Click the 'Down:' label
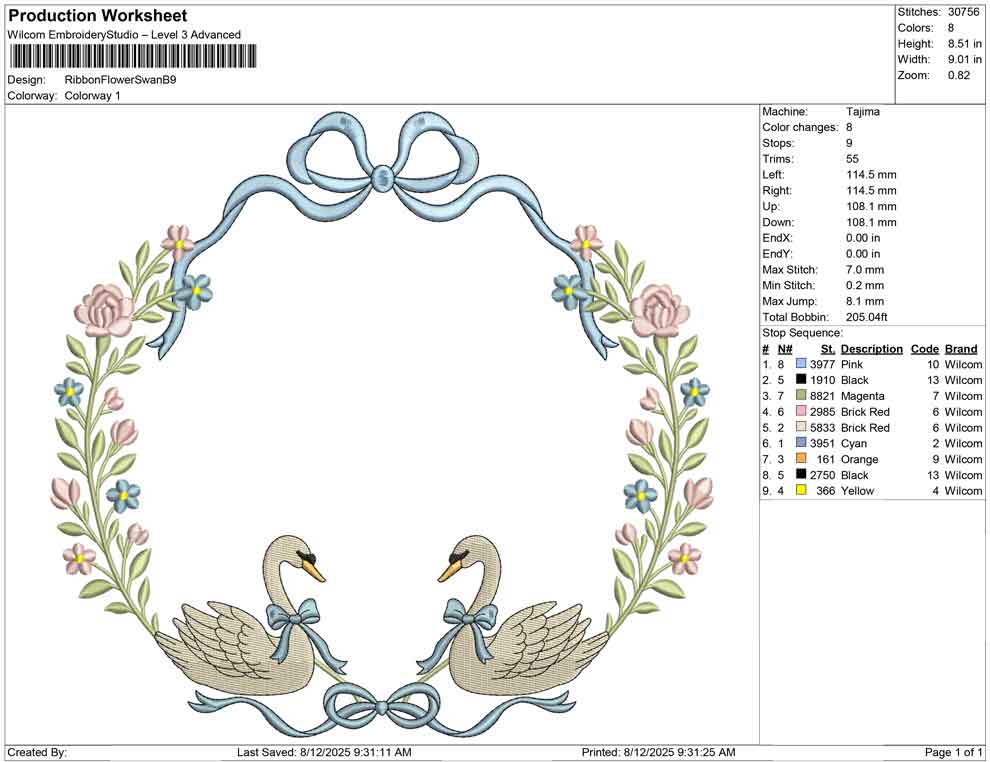 tap(778, 222)
